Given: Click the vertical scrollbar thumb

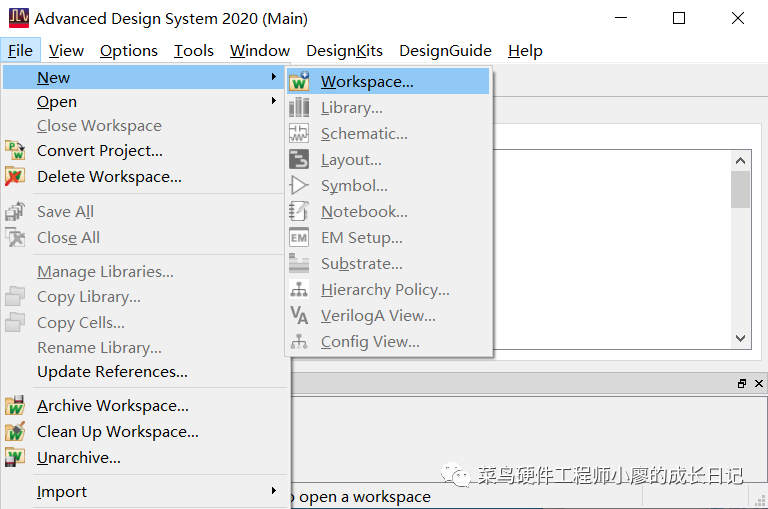Looking at the screenshot, I should [x=741, y=189].
